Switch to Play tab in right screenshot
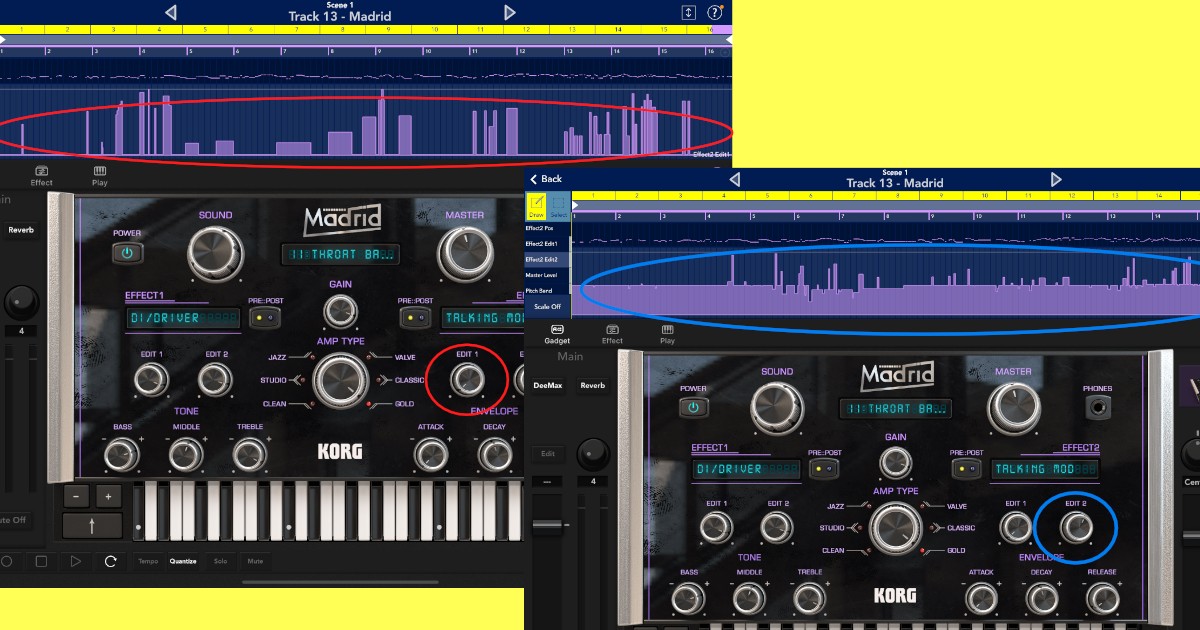1200x630 pixels. [x=667, y=334]
